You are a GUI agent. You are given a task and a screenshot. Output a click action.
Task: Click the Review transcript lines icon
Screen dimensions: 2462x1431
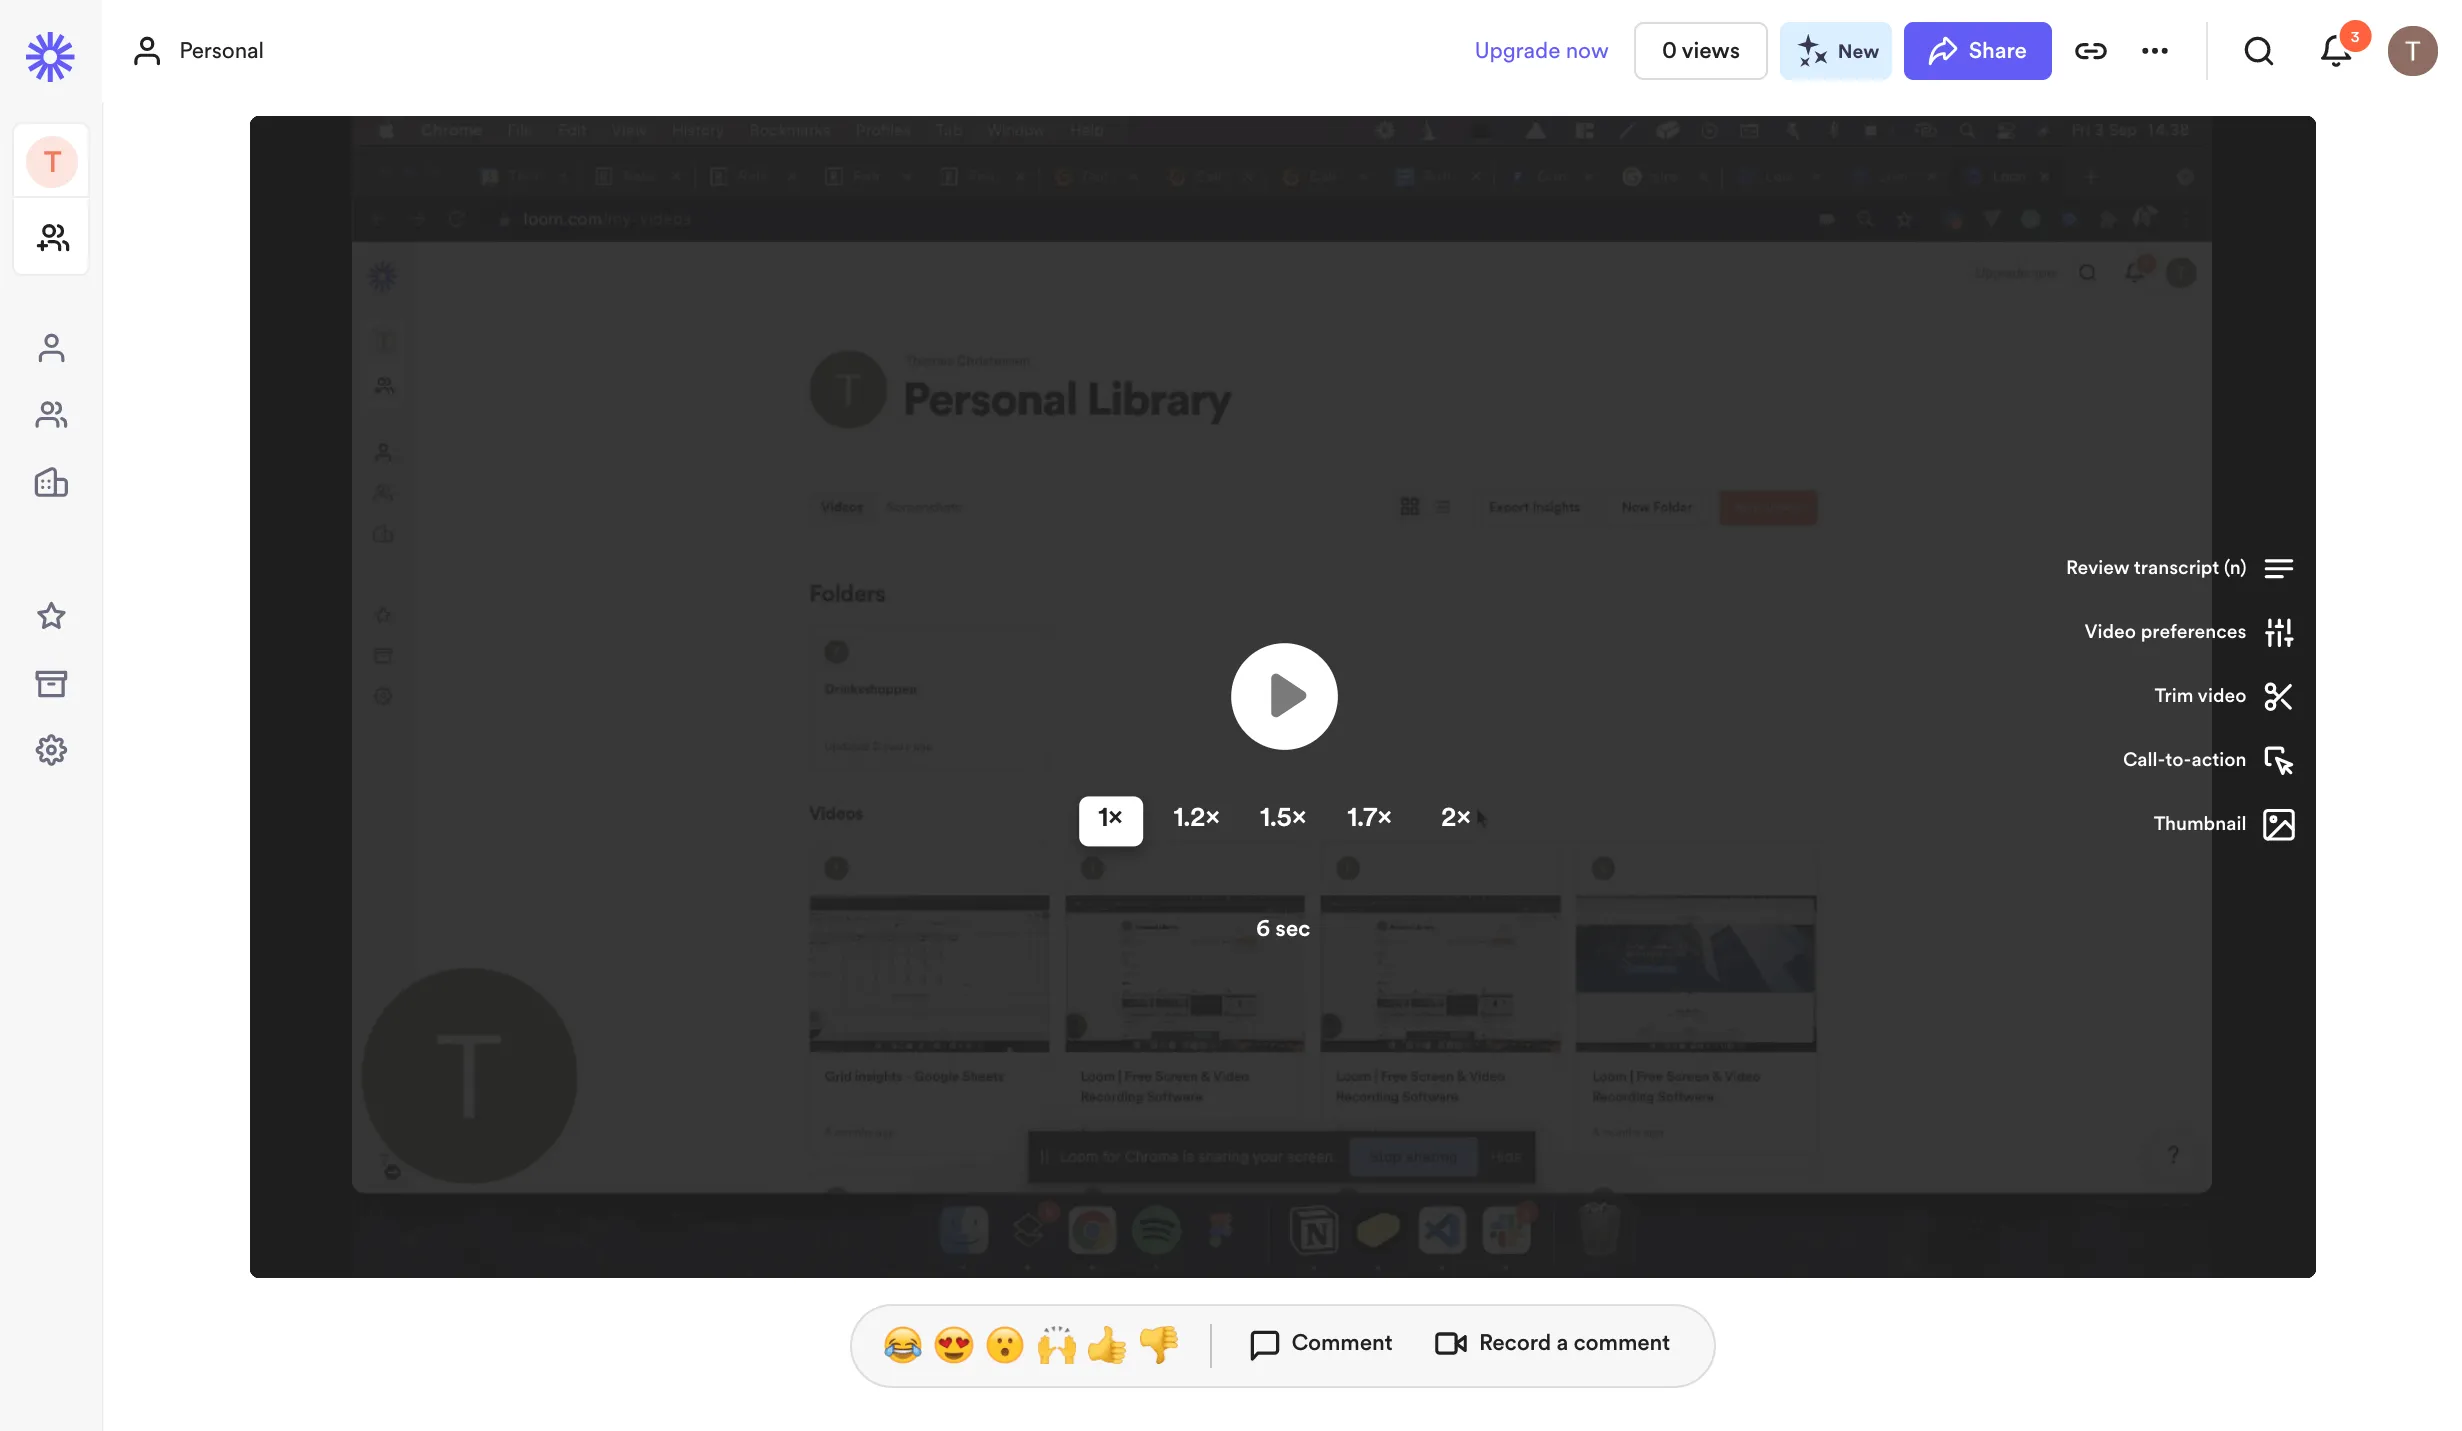pyautogui.click(x=2279, y=568)
